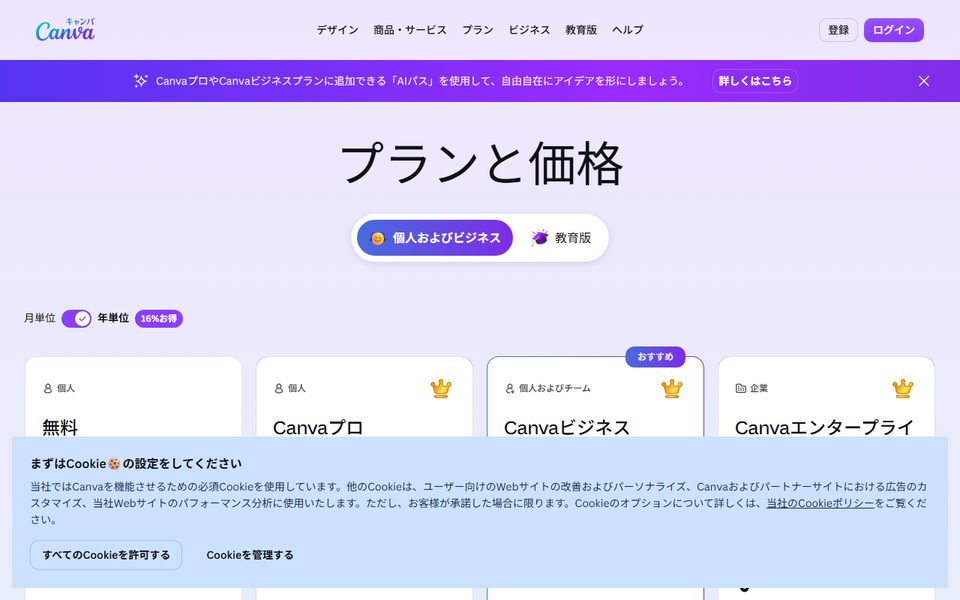Open the デザイン menu

[337, 29]
